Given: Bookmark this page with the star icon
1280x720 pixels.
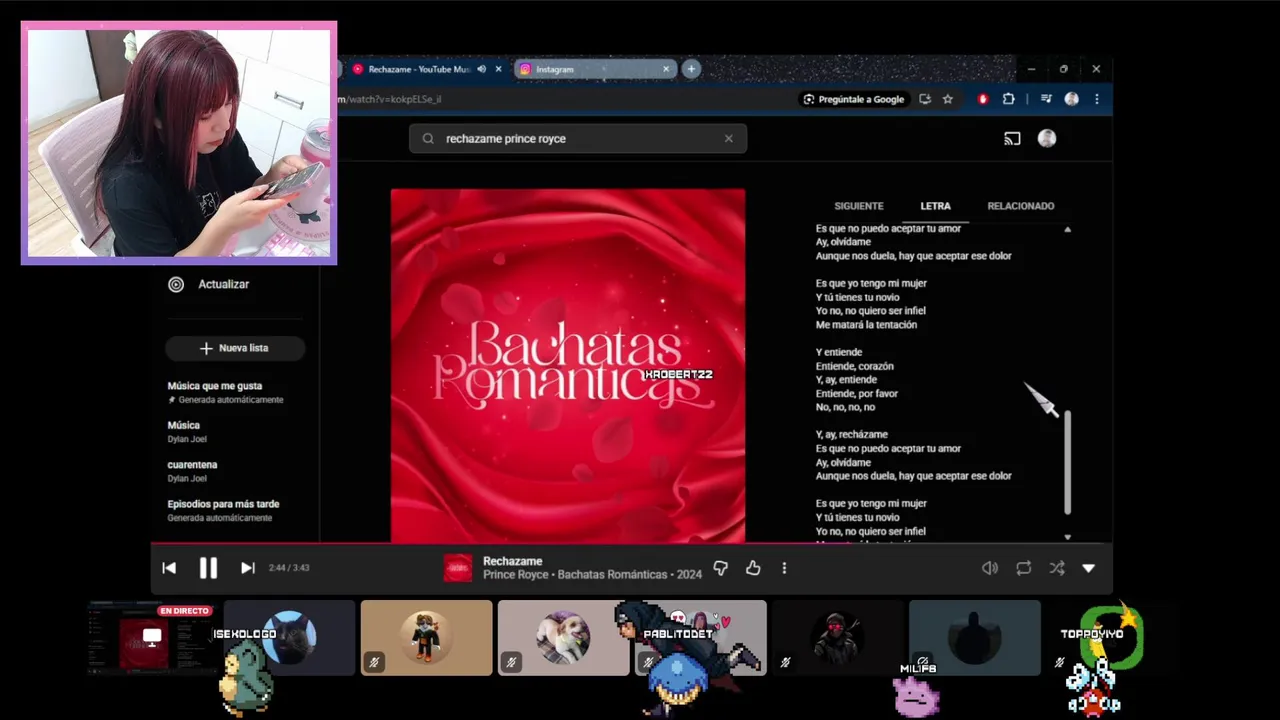Looking at the screenshot, I should (948, 99).
